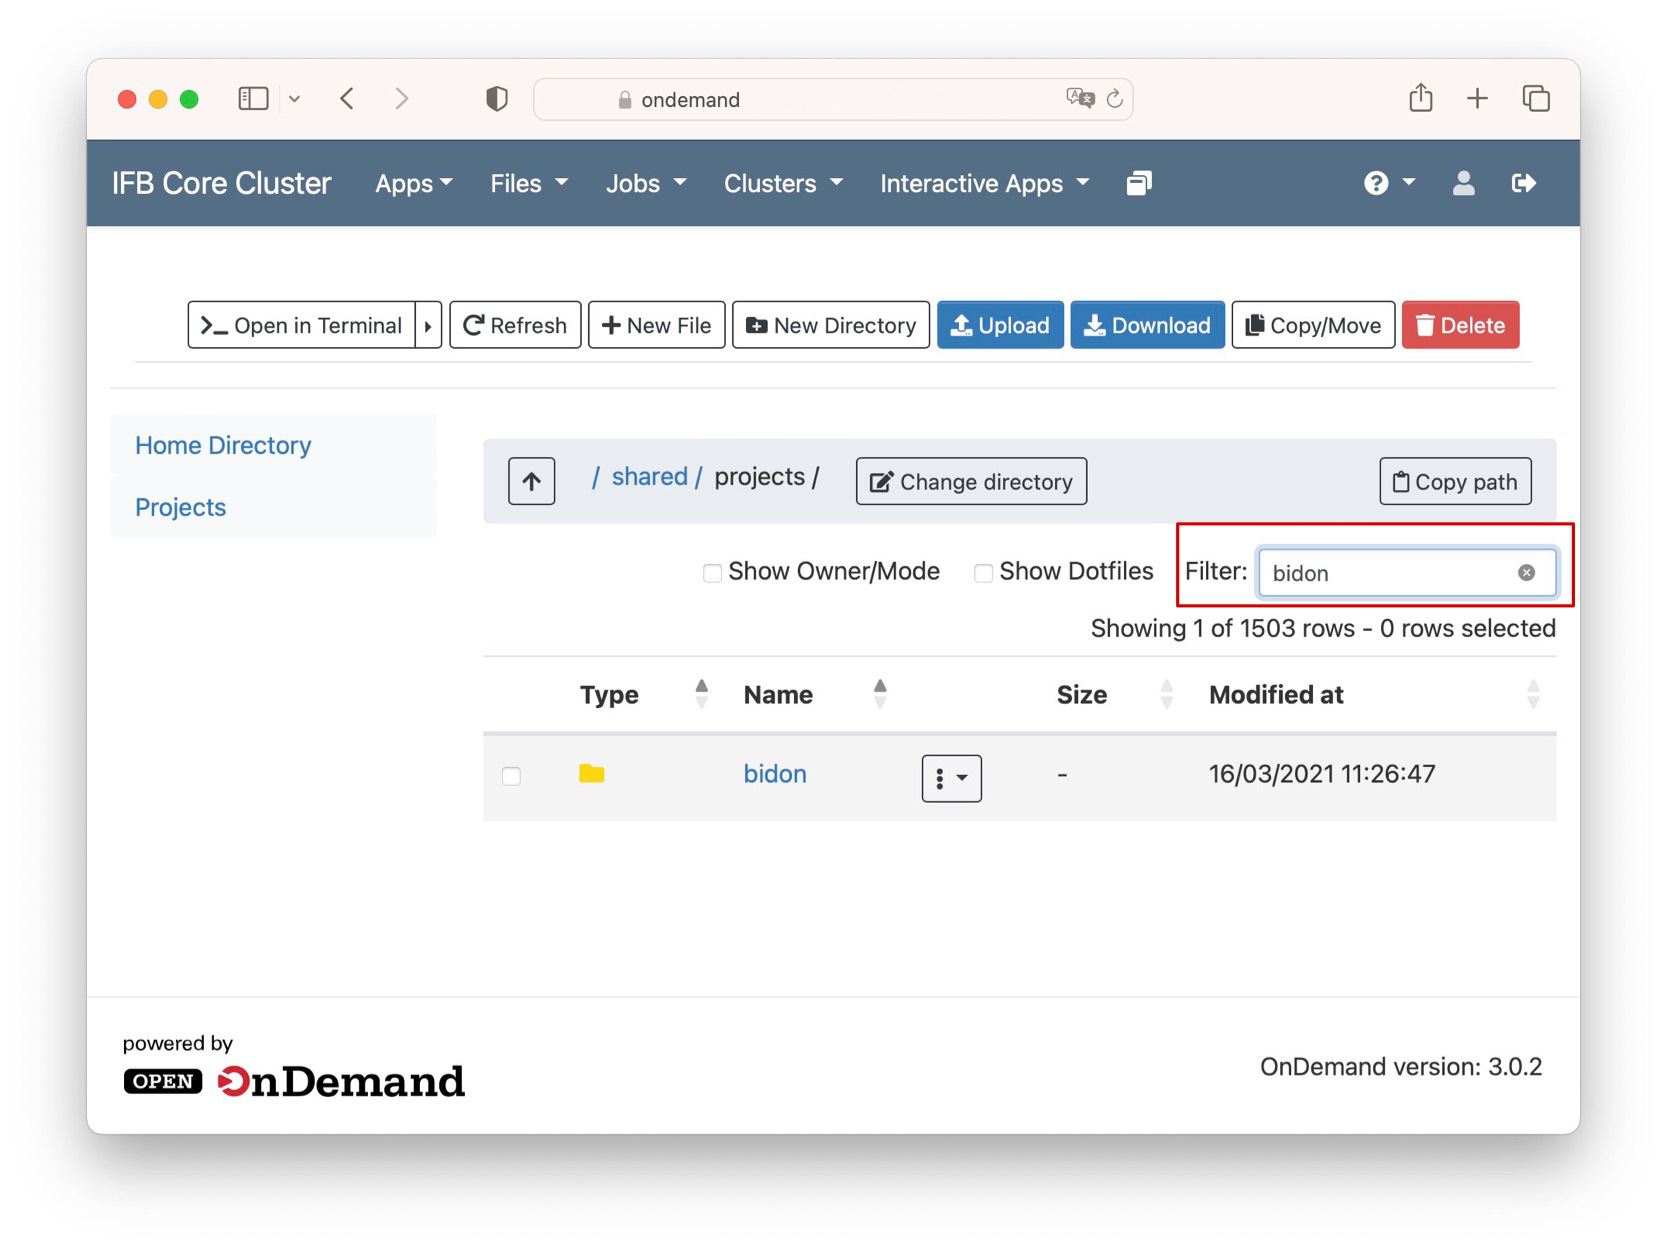Open the Help question mark menu
Viewport: 1667px width, 1249px height.
tap(1389, 183)
